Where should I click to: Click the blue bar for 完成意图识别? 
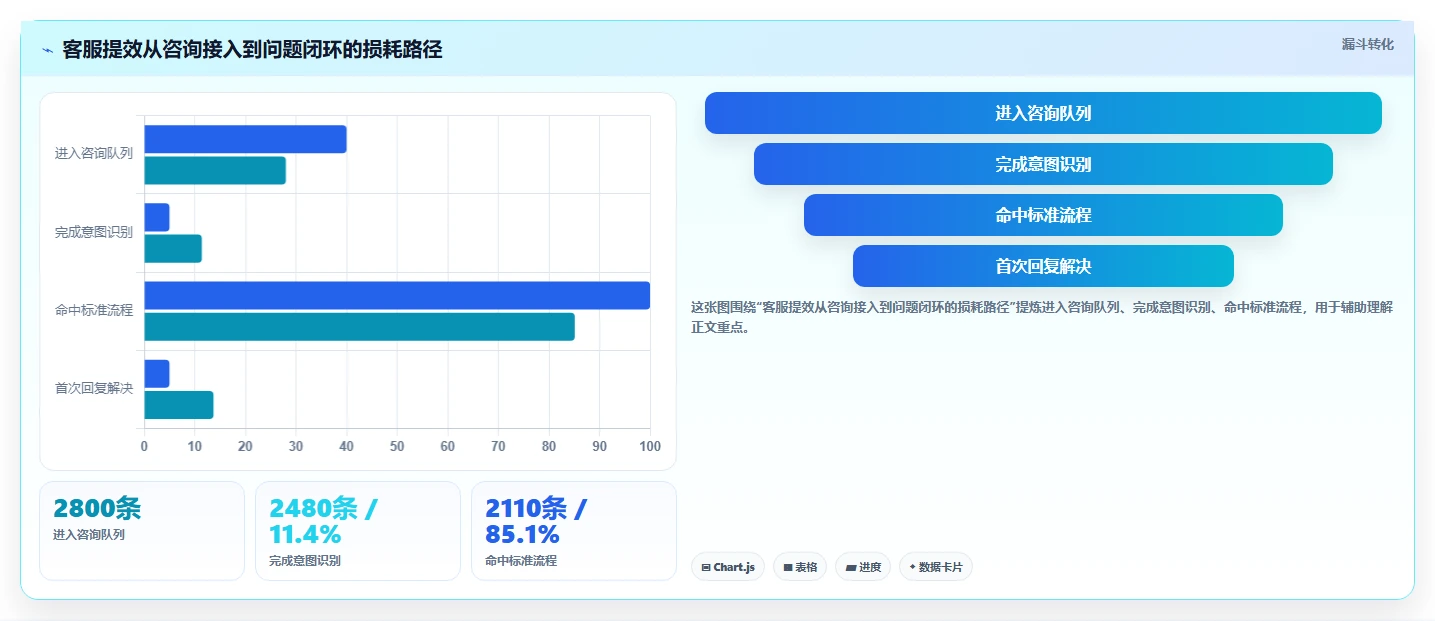[157, 217]
